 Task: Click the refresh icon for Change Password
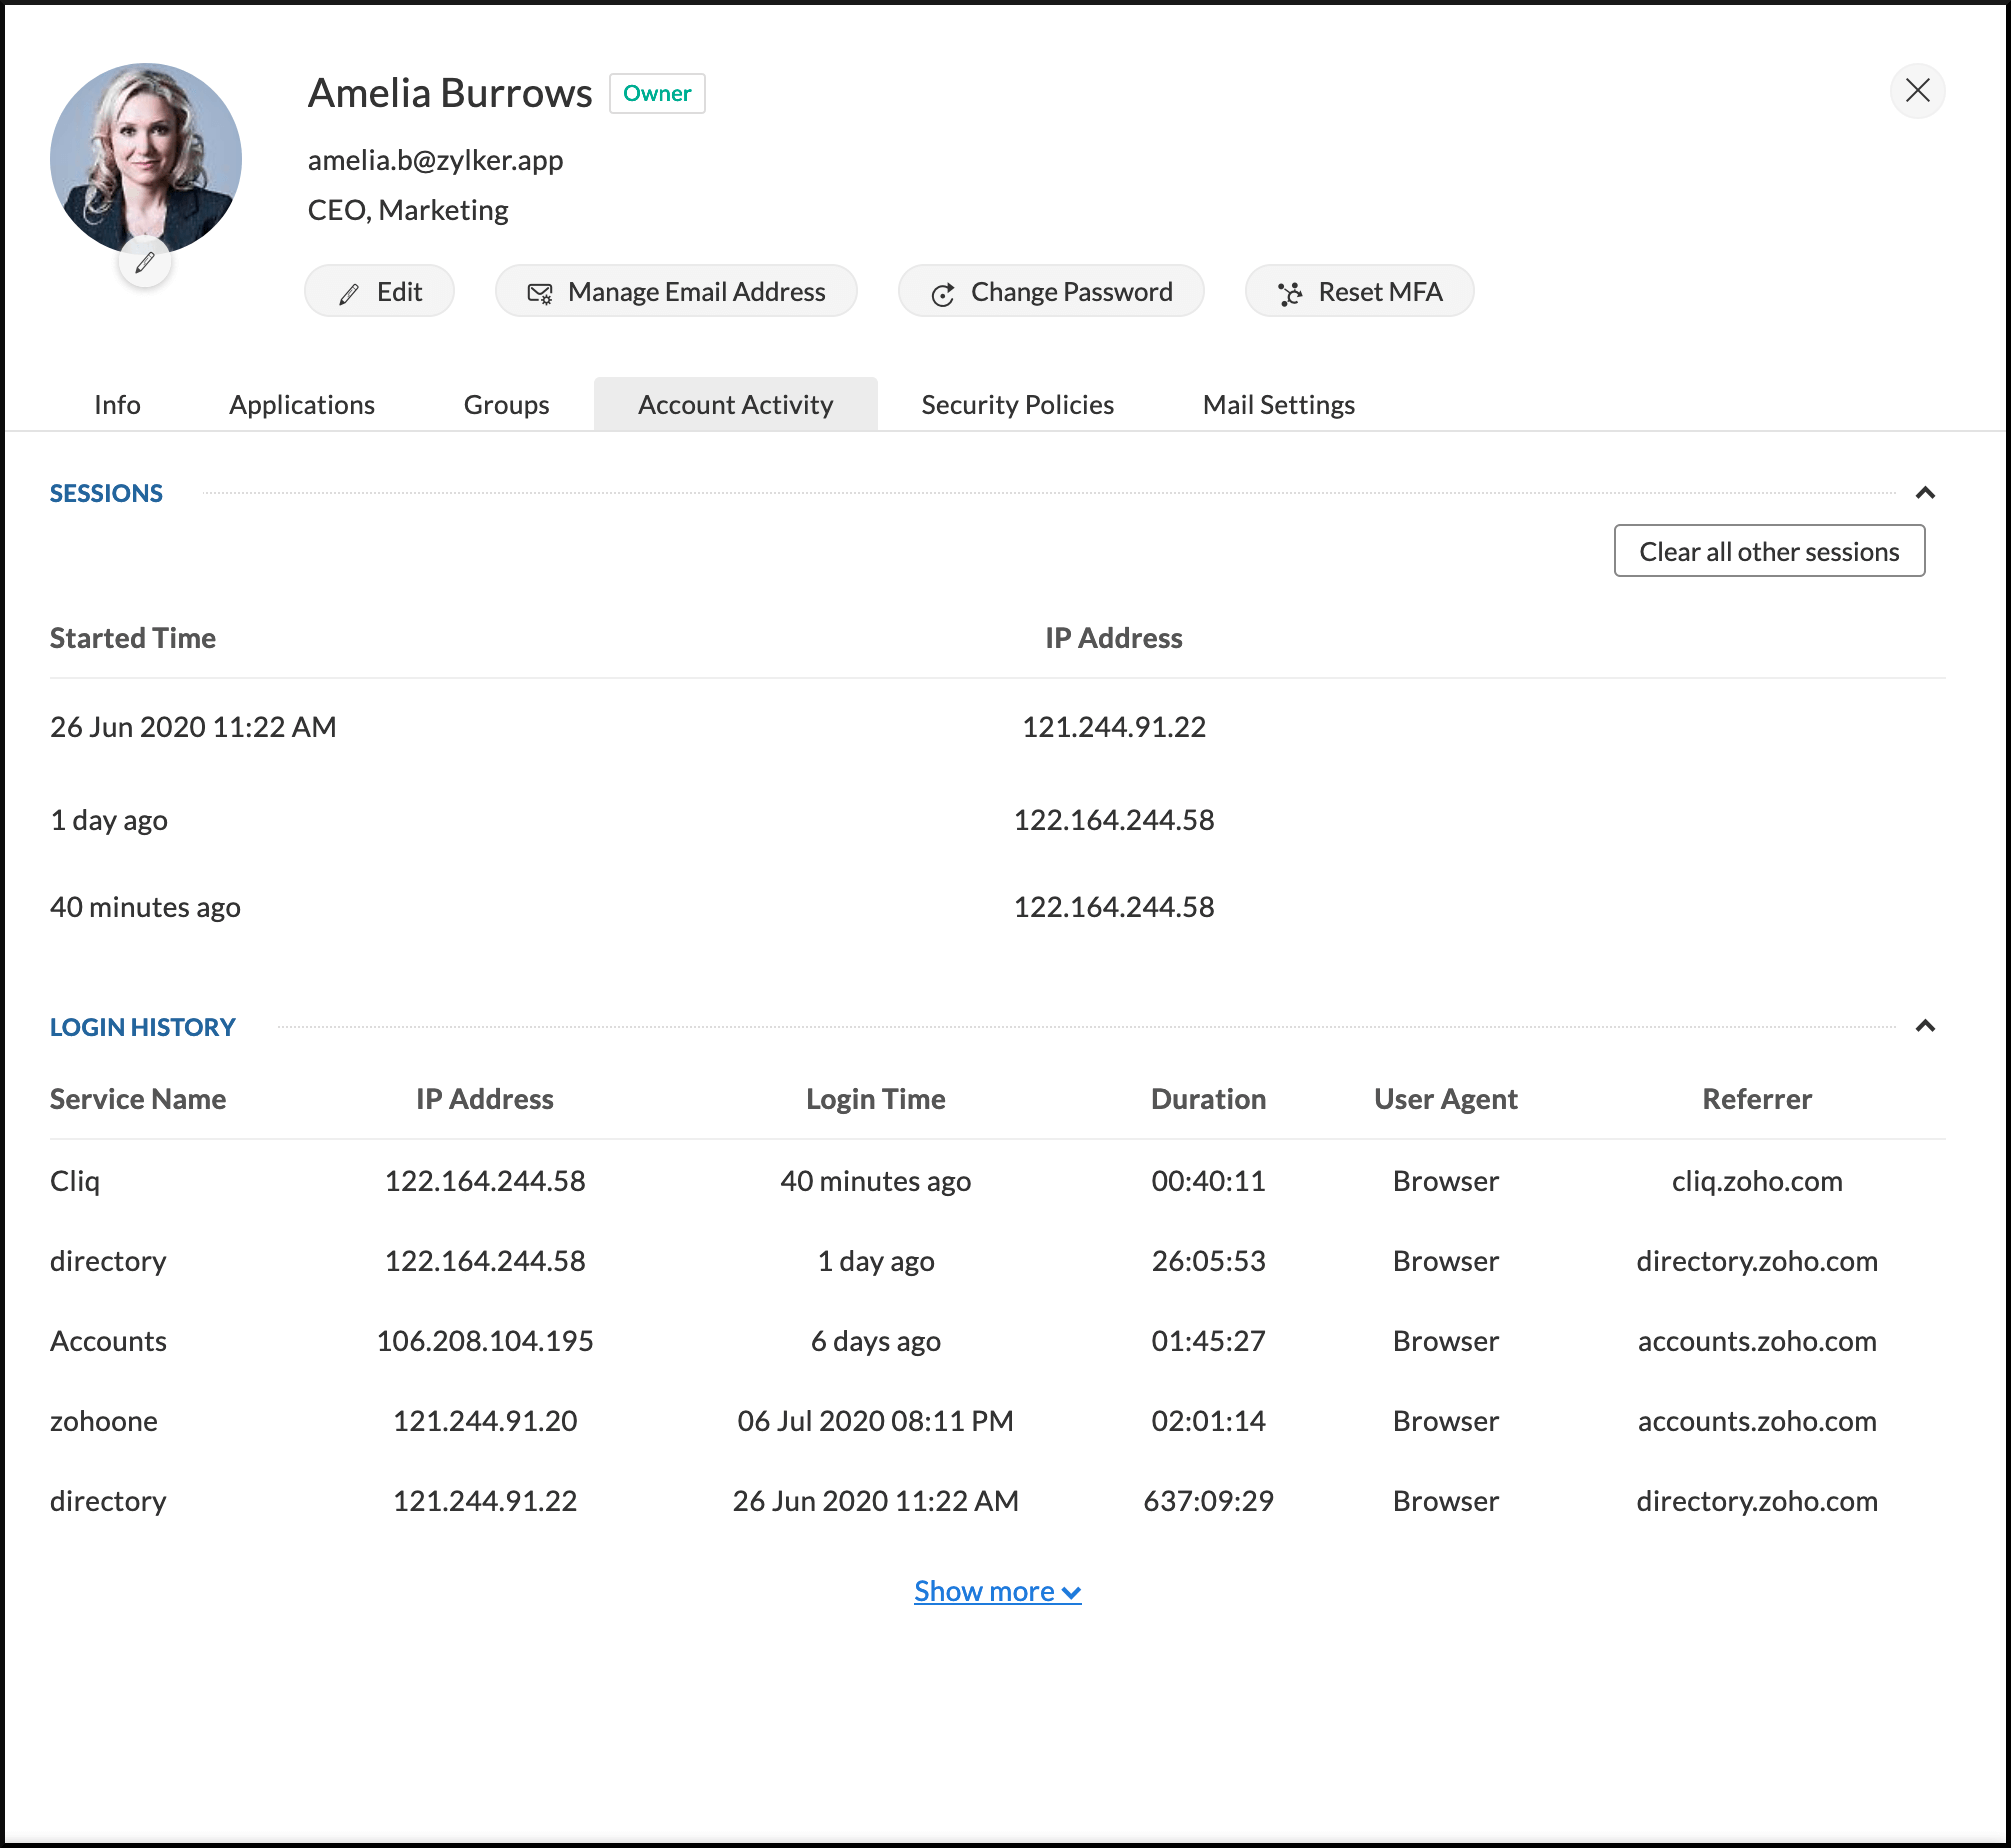tap(942, 295)
